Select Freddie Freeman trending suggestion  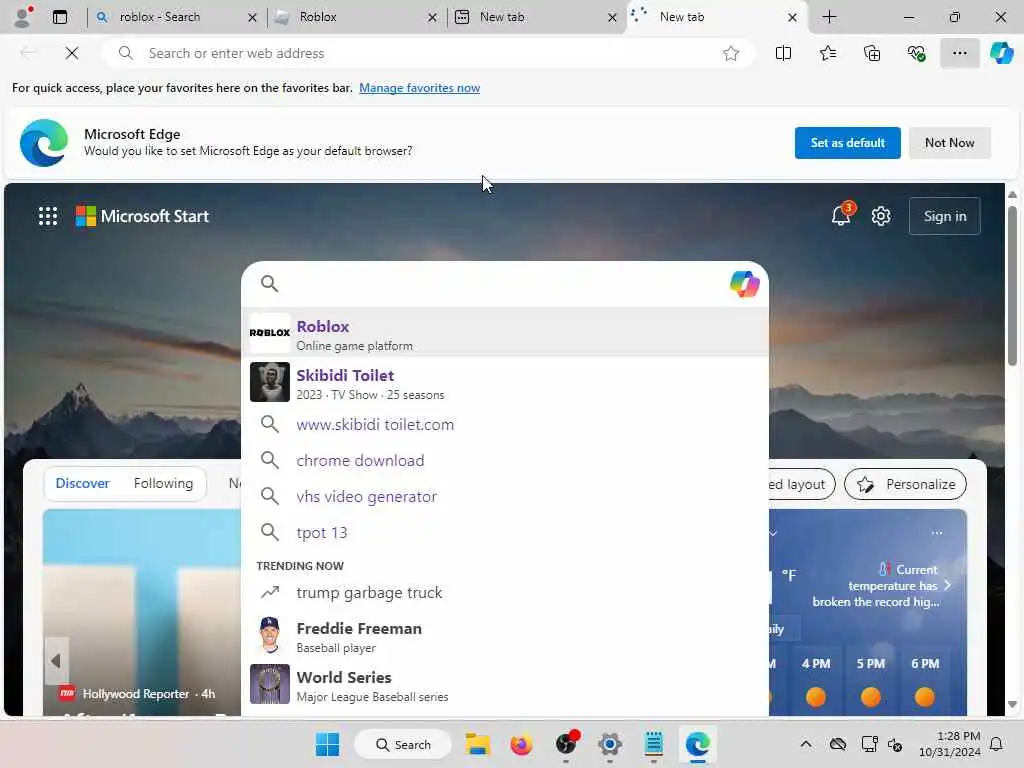pyautogui.click(x=505, y=635)
